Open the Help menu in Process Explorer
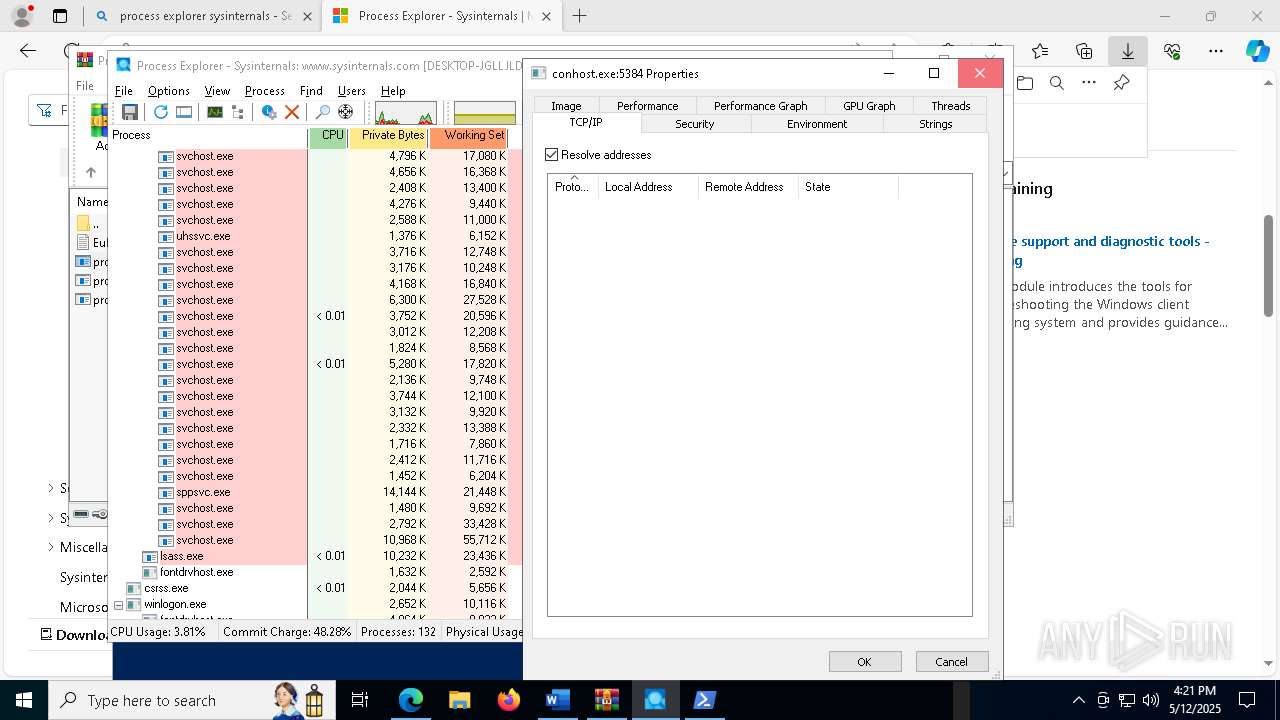 point(393,91)
